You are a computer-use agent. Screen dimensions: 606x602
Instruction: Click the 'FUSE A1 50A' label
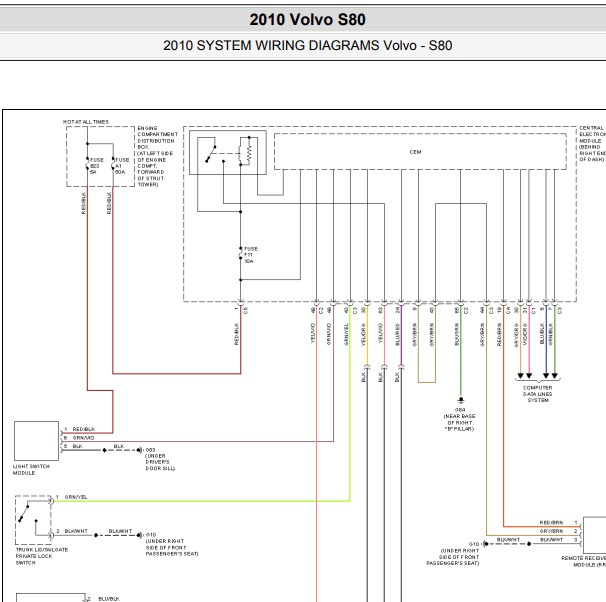122,166
